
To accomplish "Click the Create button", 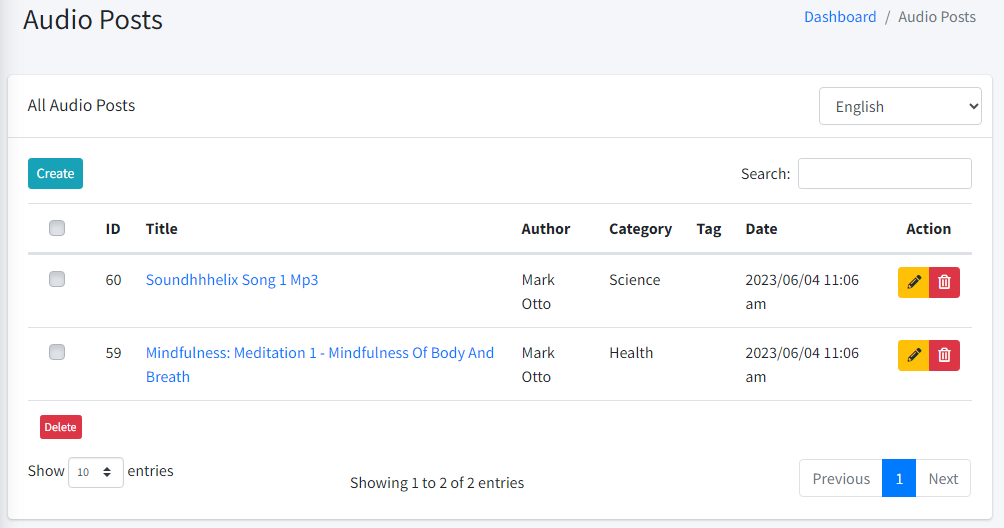I will click(x=55, y=173).
